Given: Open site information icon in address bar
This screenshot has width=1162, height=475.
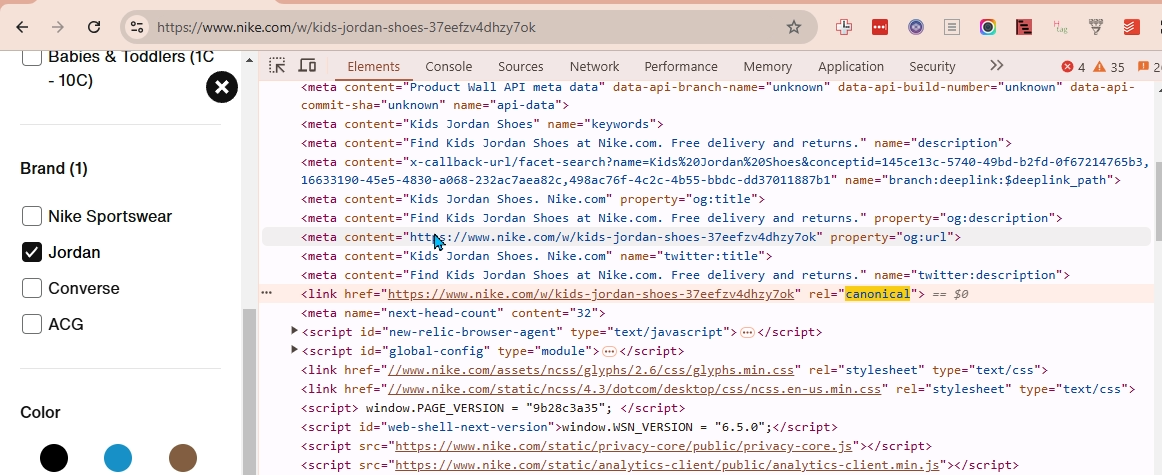Looking at the screenshot, I should pos(136,27).
